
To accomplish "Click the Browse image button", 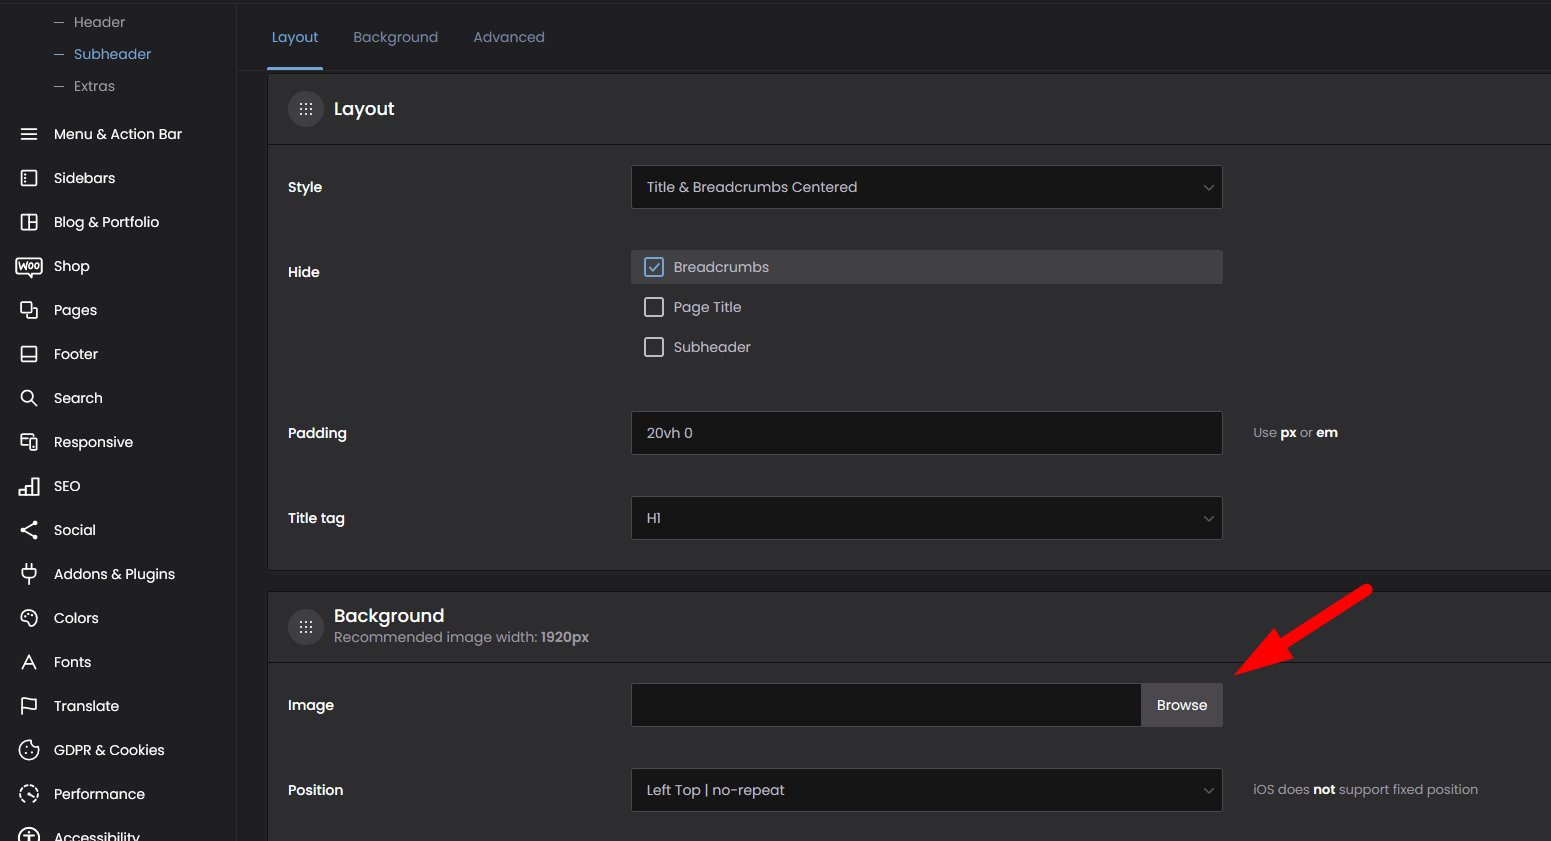I will coord(1182,705).
